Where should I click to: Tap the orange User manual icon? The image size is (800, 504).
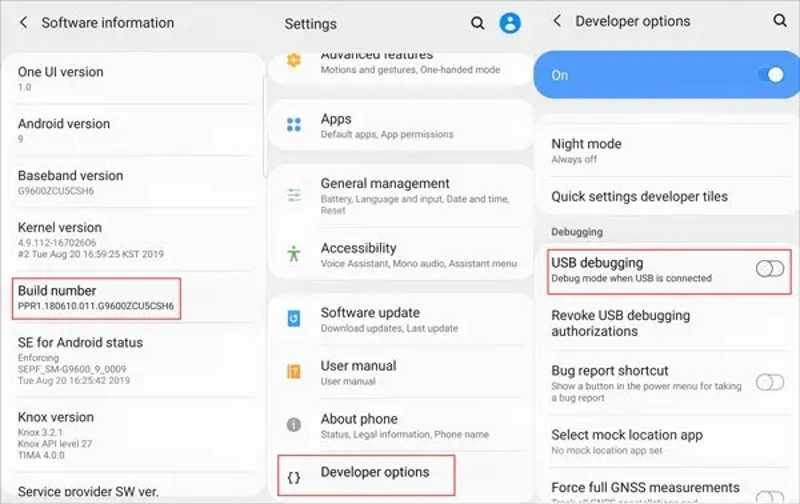(x=294, y=372)
